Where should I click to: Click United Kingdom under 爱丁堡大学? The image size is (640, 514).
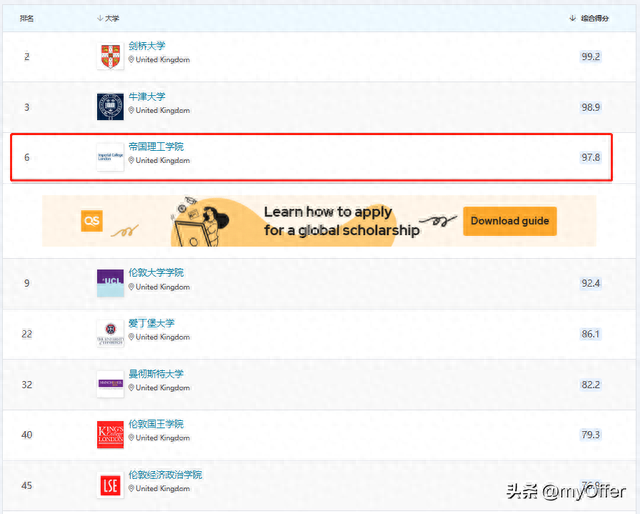click(x=163, y=337)
